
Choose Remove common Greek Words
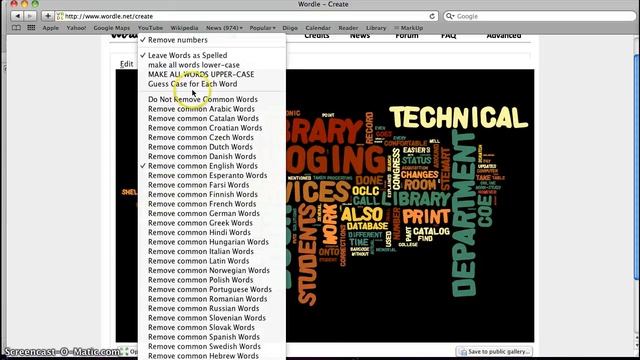click(x=212, y=223)
